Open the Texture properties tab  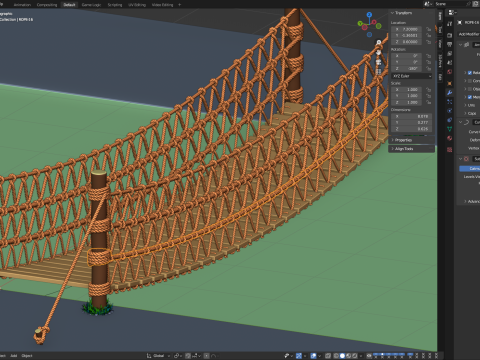[x=450, y=149]
